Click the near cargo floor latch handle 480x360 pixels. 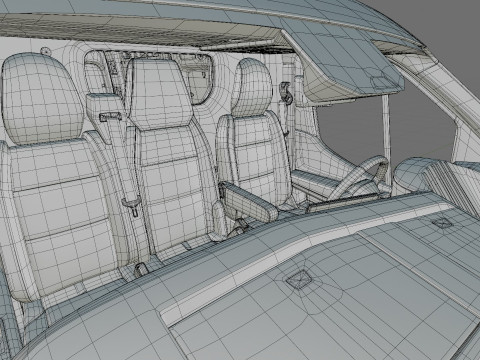tap(299, 279)
